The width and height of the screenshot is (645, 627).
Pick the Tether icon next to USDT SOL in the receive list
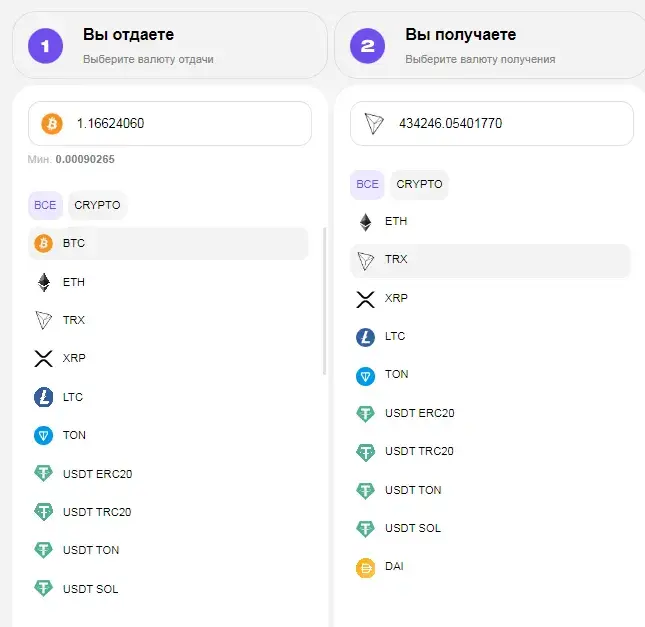point(365,529)
